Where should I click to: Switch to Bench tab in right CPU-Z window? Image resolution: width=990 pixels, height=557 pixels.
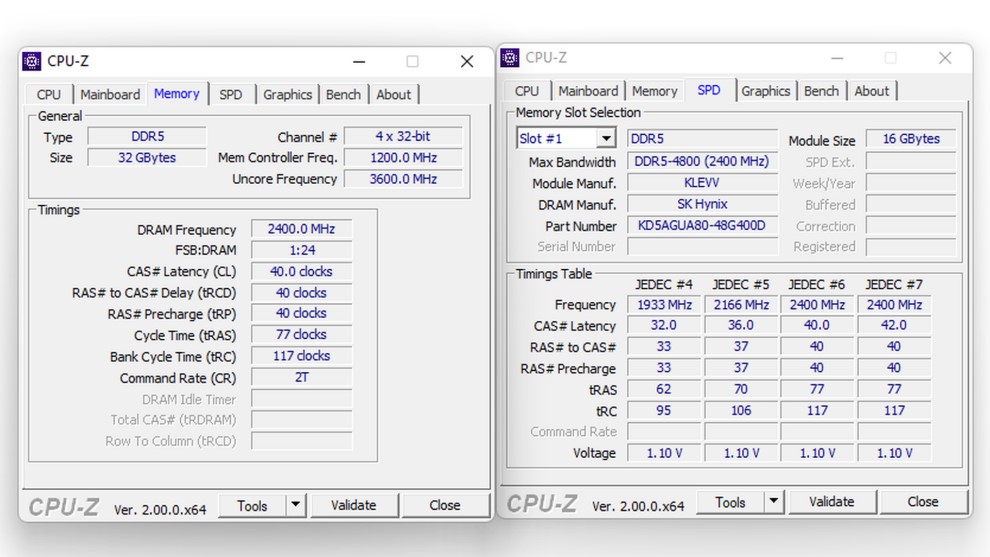(821, 91)
